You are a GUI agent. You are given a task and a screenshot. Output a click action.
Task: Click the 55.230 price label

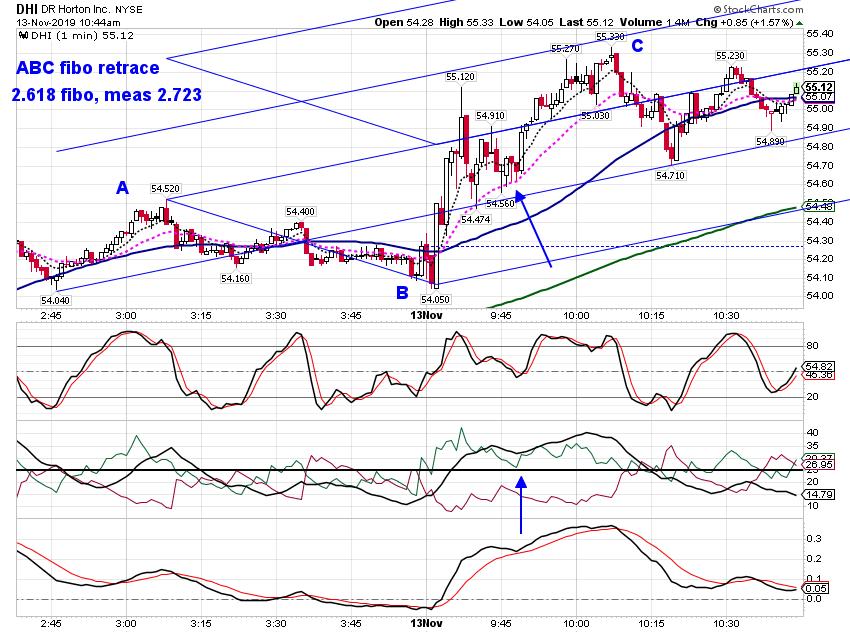730,56
